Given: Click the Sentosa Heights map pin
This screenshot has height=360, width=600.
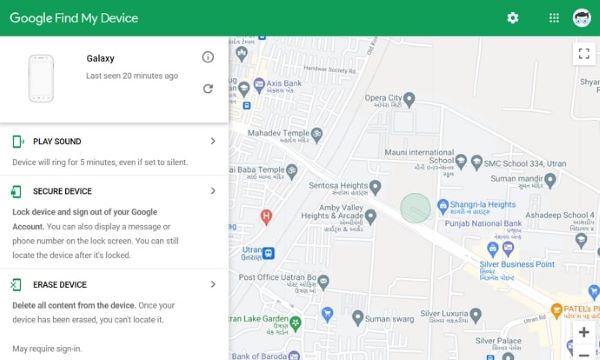Looking at the screenshot, I should 375,187.
